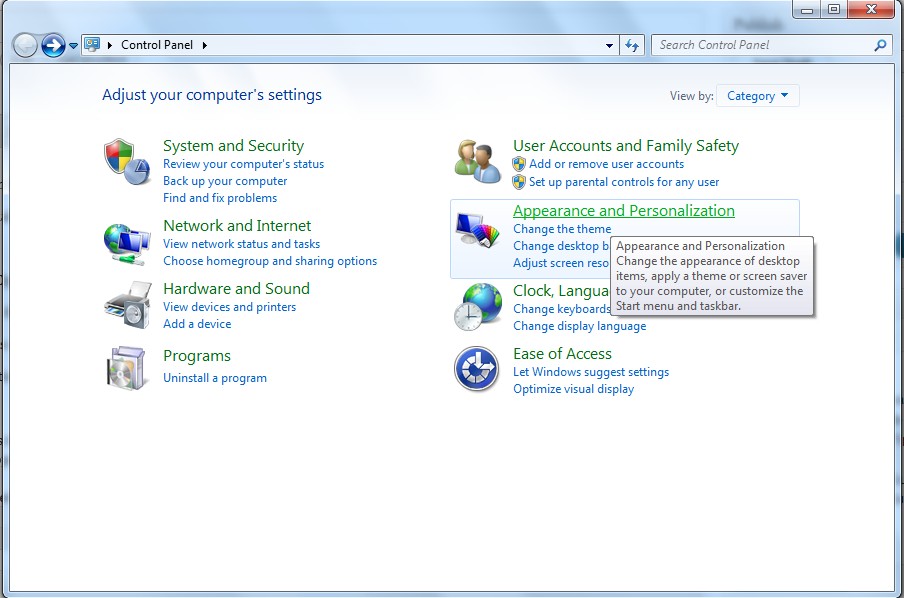Click Optimize visual display

pos(574,389)
